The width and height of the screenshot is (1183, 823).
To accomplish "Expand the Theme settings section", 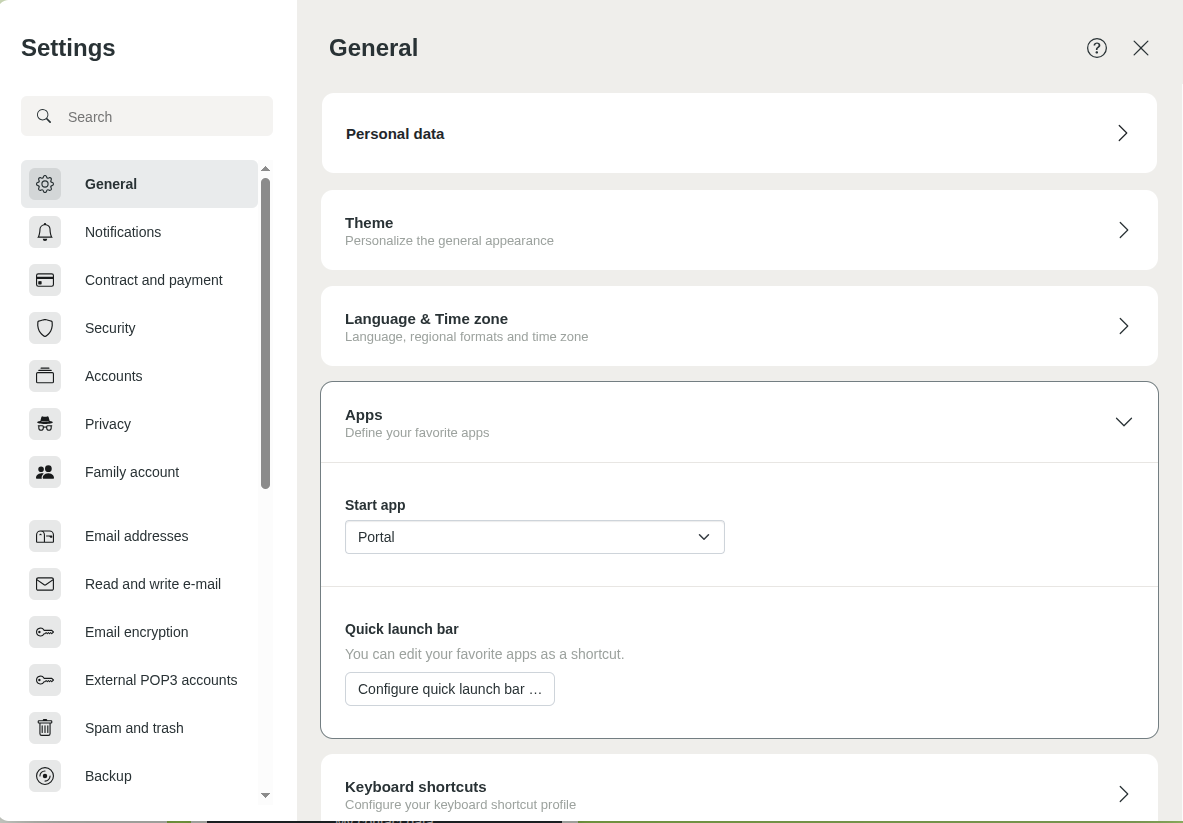I will tap(739, 230).
